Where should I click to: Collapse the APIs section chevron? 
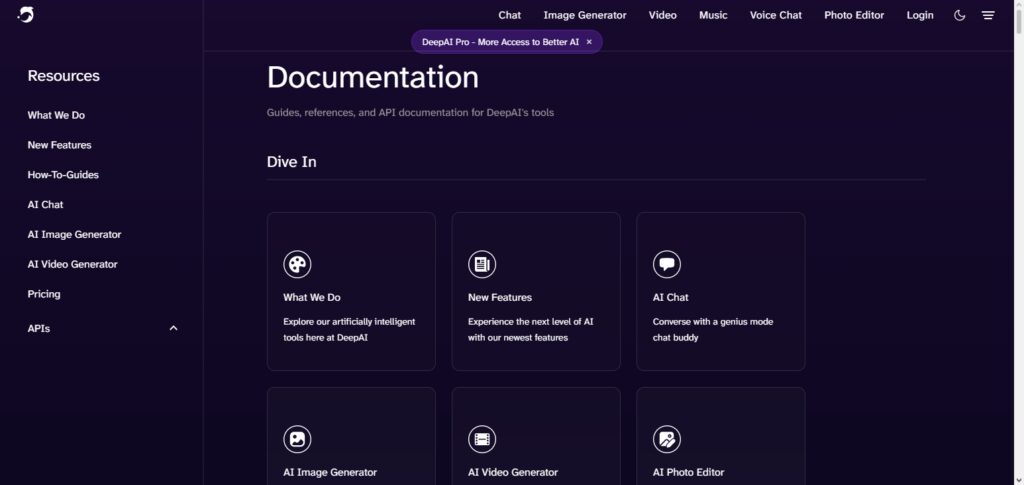point(173,328)
